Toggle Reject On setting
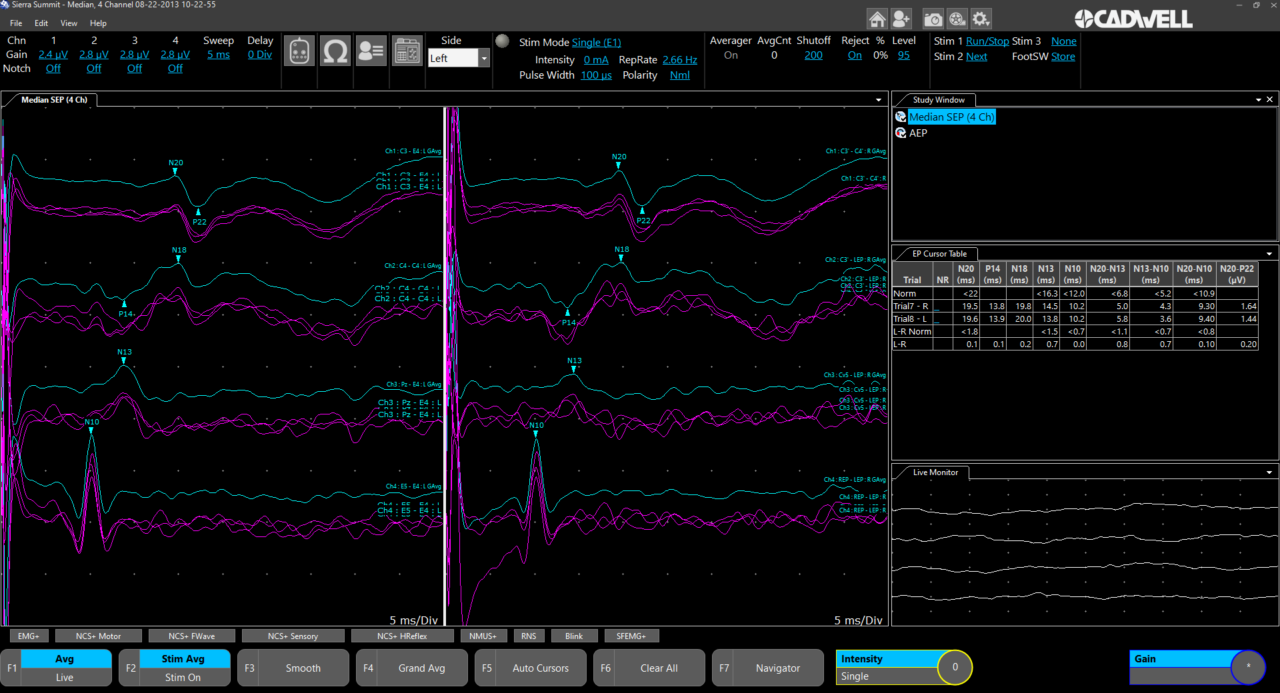Image resolution: width=1280 pixels, height=693 pixels. click(x=854, y=56)
